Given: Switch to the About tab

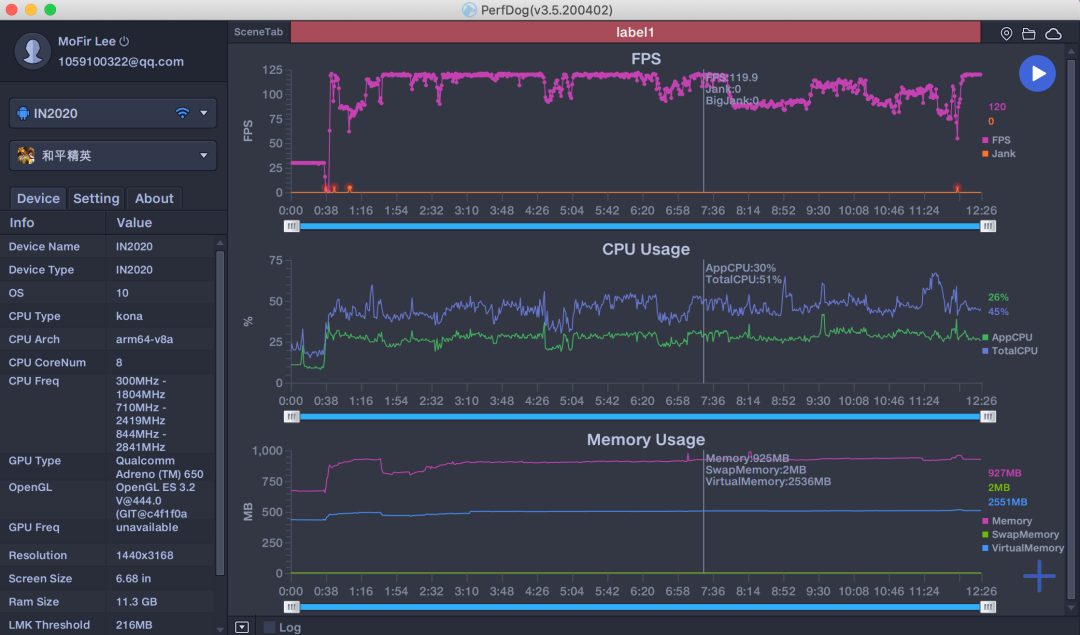Looking at the screenshot, I should [154, 198].
